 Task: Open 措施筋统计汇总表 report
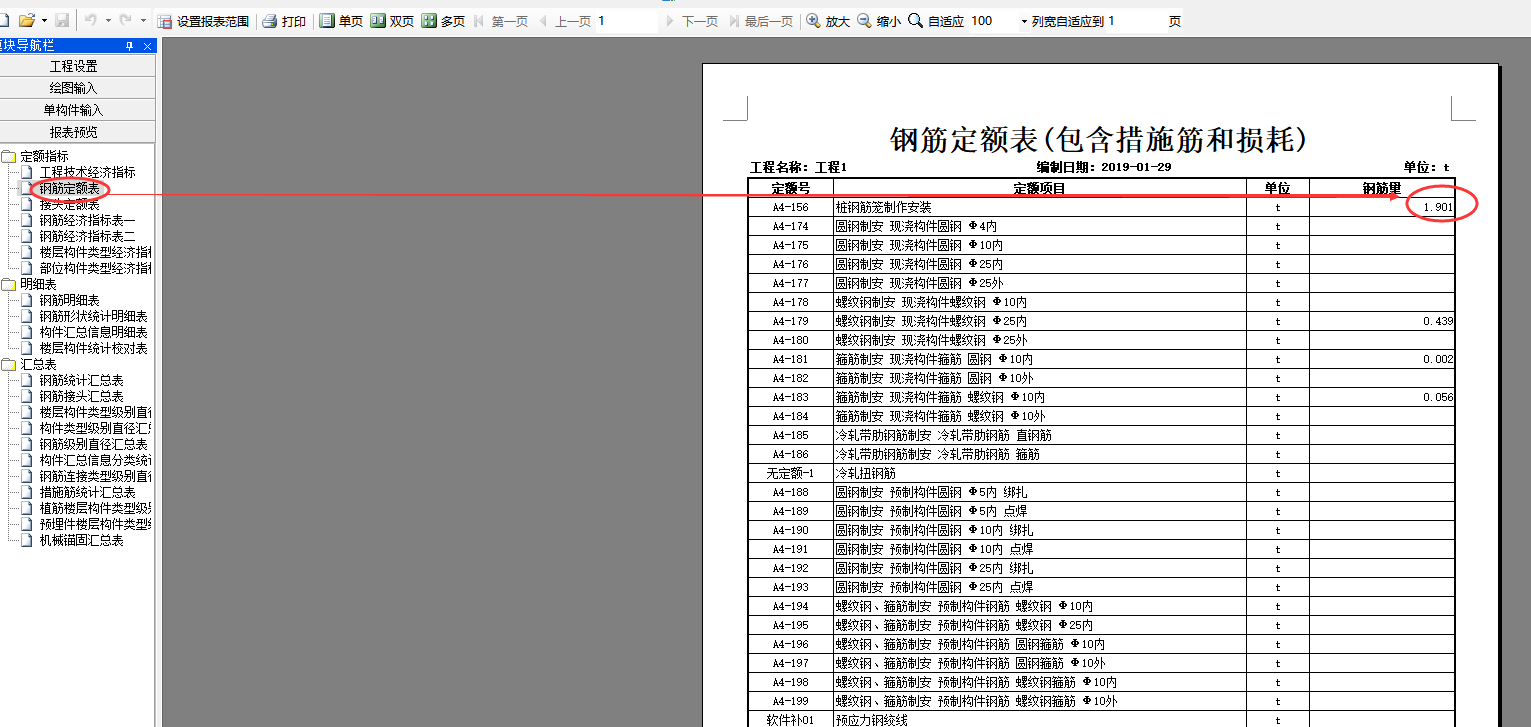pyautogui.click(x=87, y=492)
